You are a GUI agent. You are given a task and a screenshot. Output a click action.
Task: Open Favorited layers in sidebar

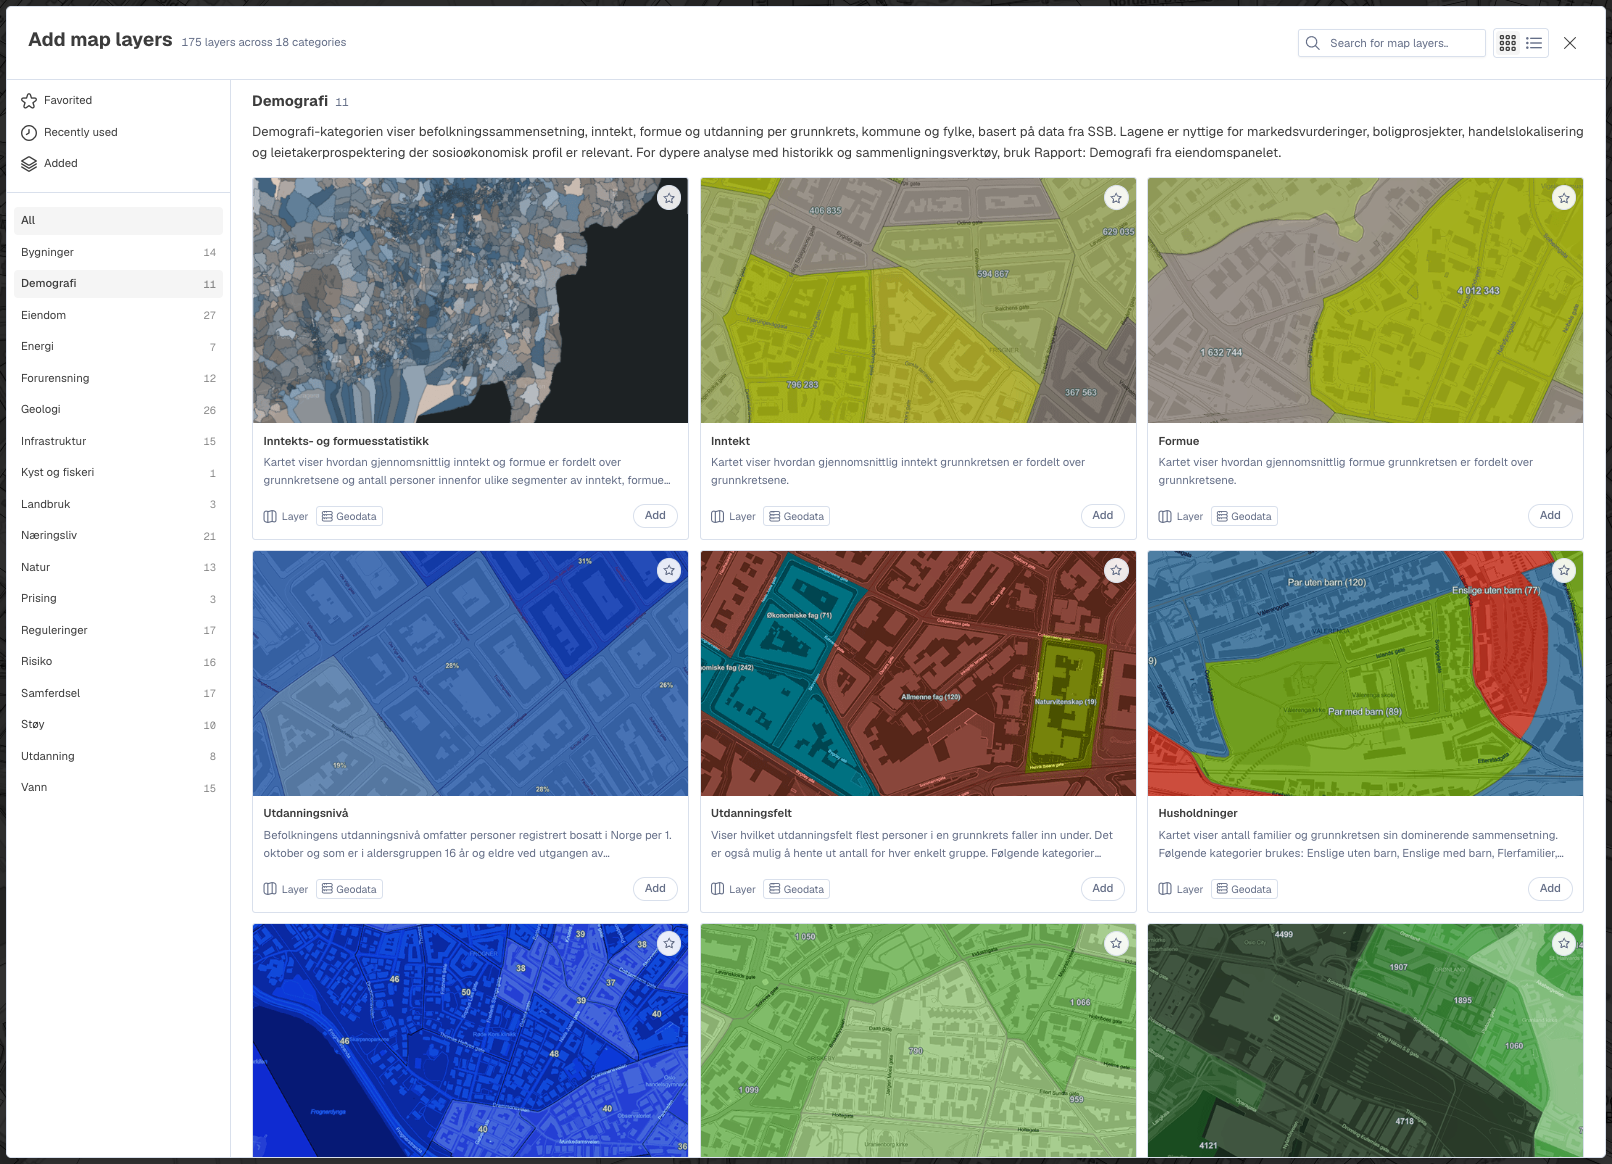pyautogui.click(x=118, y=100)
